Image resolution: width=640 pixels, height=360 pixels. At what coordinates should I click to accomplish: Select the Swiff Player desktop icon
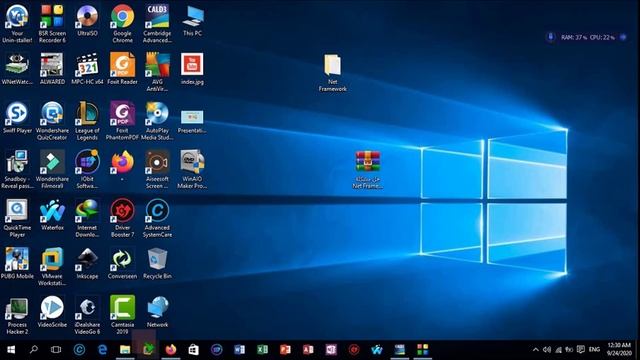point(17,117)
